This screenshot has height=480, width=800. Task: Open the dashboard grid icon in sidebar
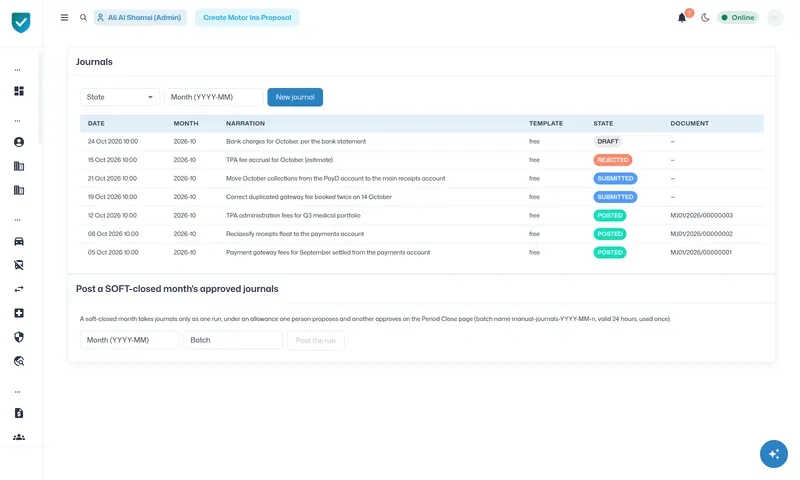point(19,91)
